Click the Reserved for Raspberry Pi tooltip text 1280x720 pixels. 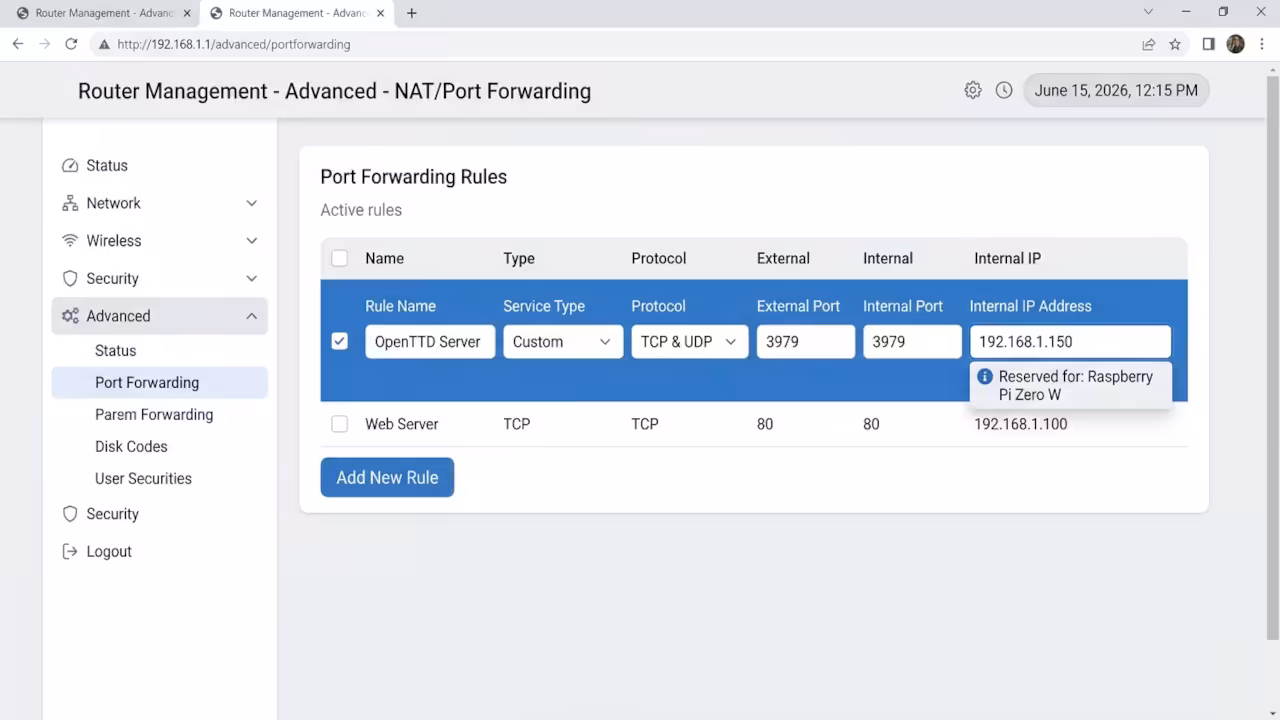coord(1076,386)
